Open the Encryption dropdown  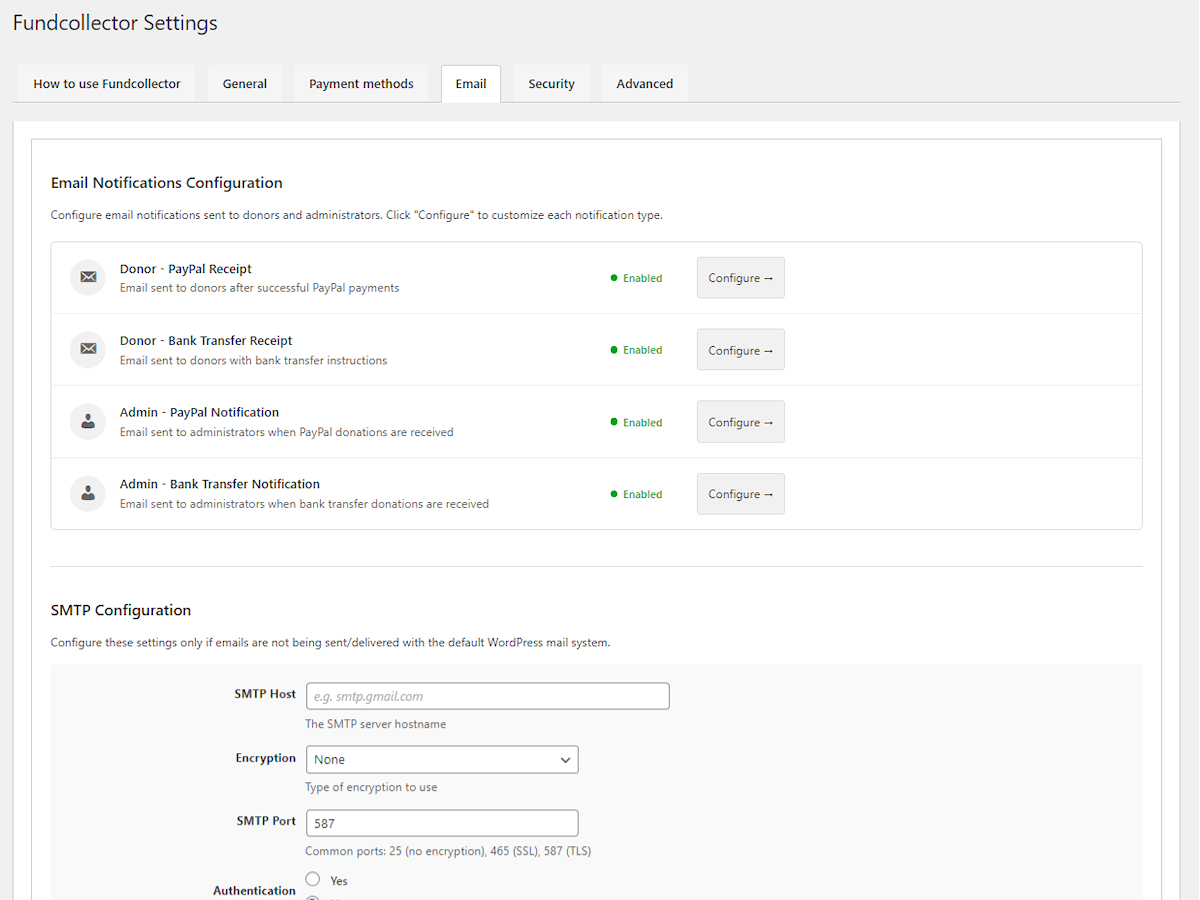[441, 760]
